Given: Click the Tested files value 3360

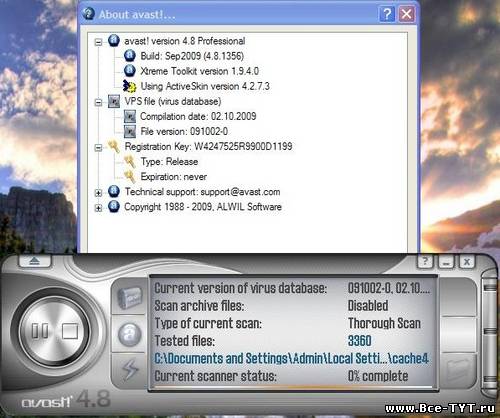Looking at the screenshot, I should [x=359, y=341].
